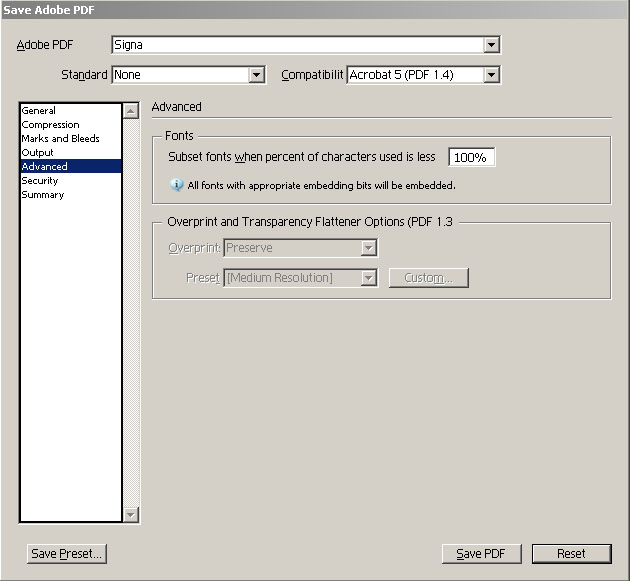Click the Save Adobe PDF title bar
Image resolution: width=630 pixels, height=581 pixels.
[x=315, y=10]
